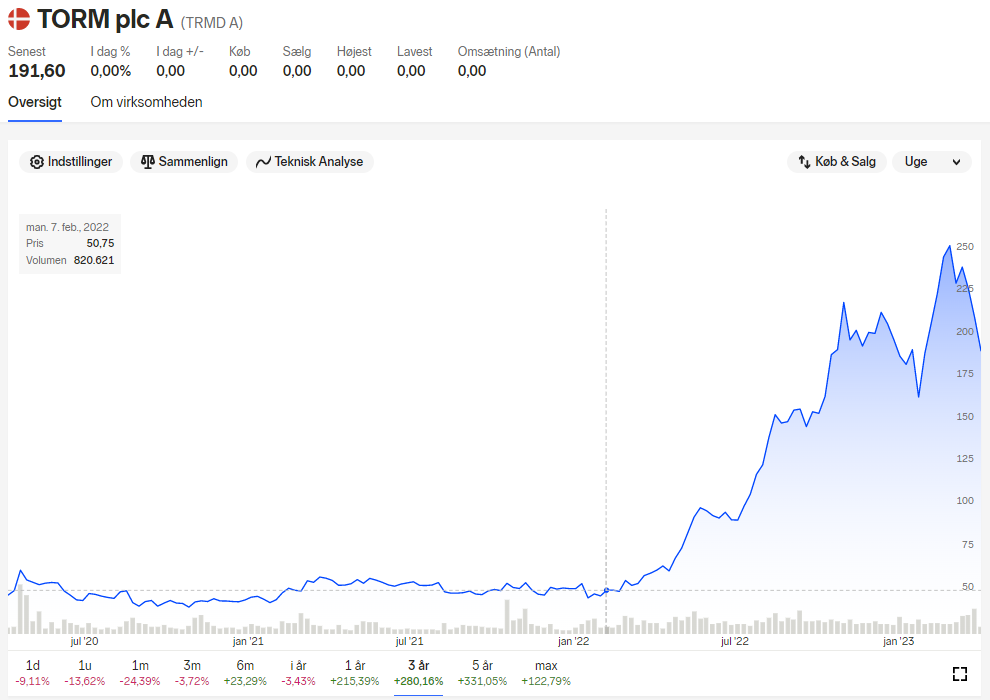This screenshot has height=700, width=990.
Task: Click the 100 price axis label
Action: [x=965, y=501]
